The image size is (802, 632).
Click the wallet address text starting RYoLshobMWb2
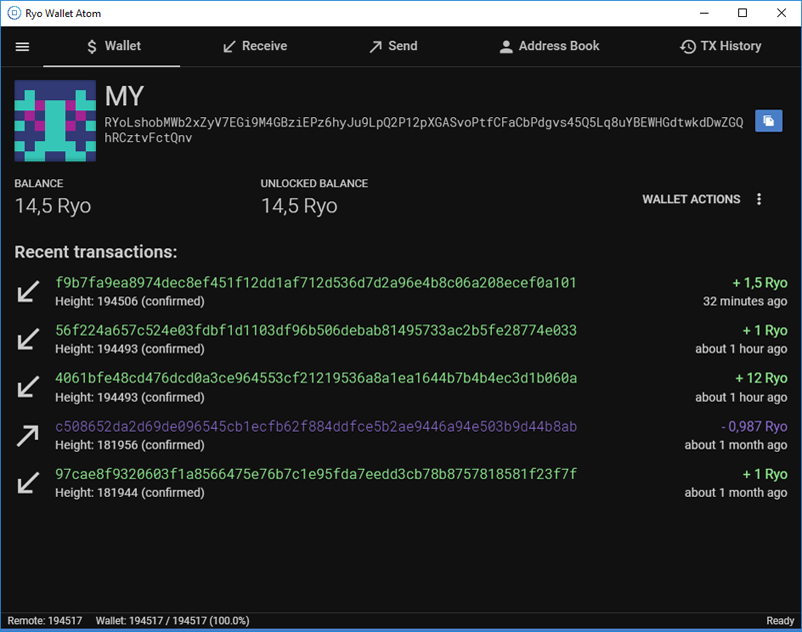424,130
